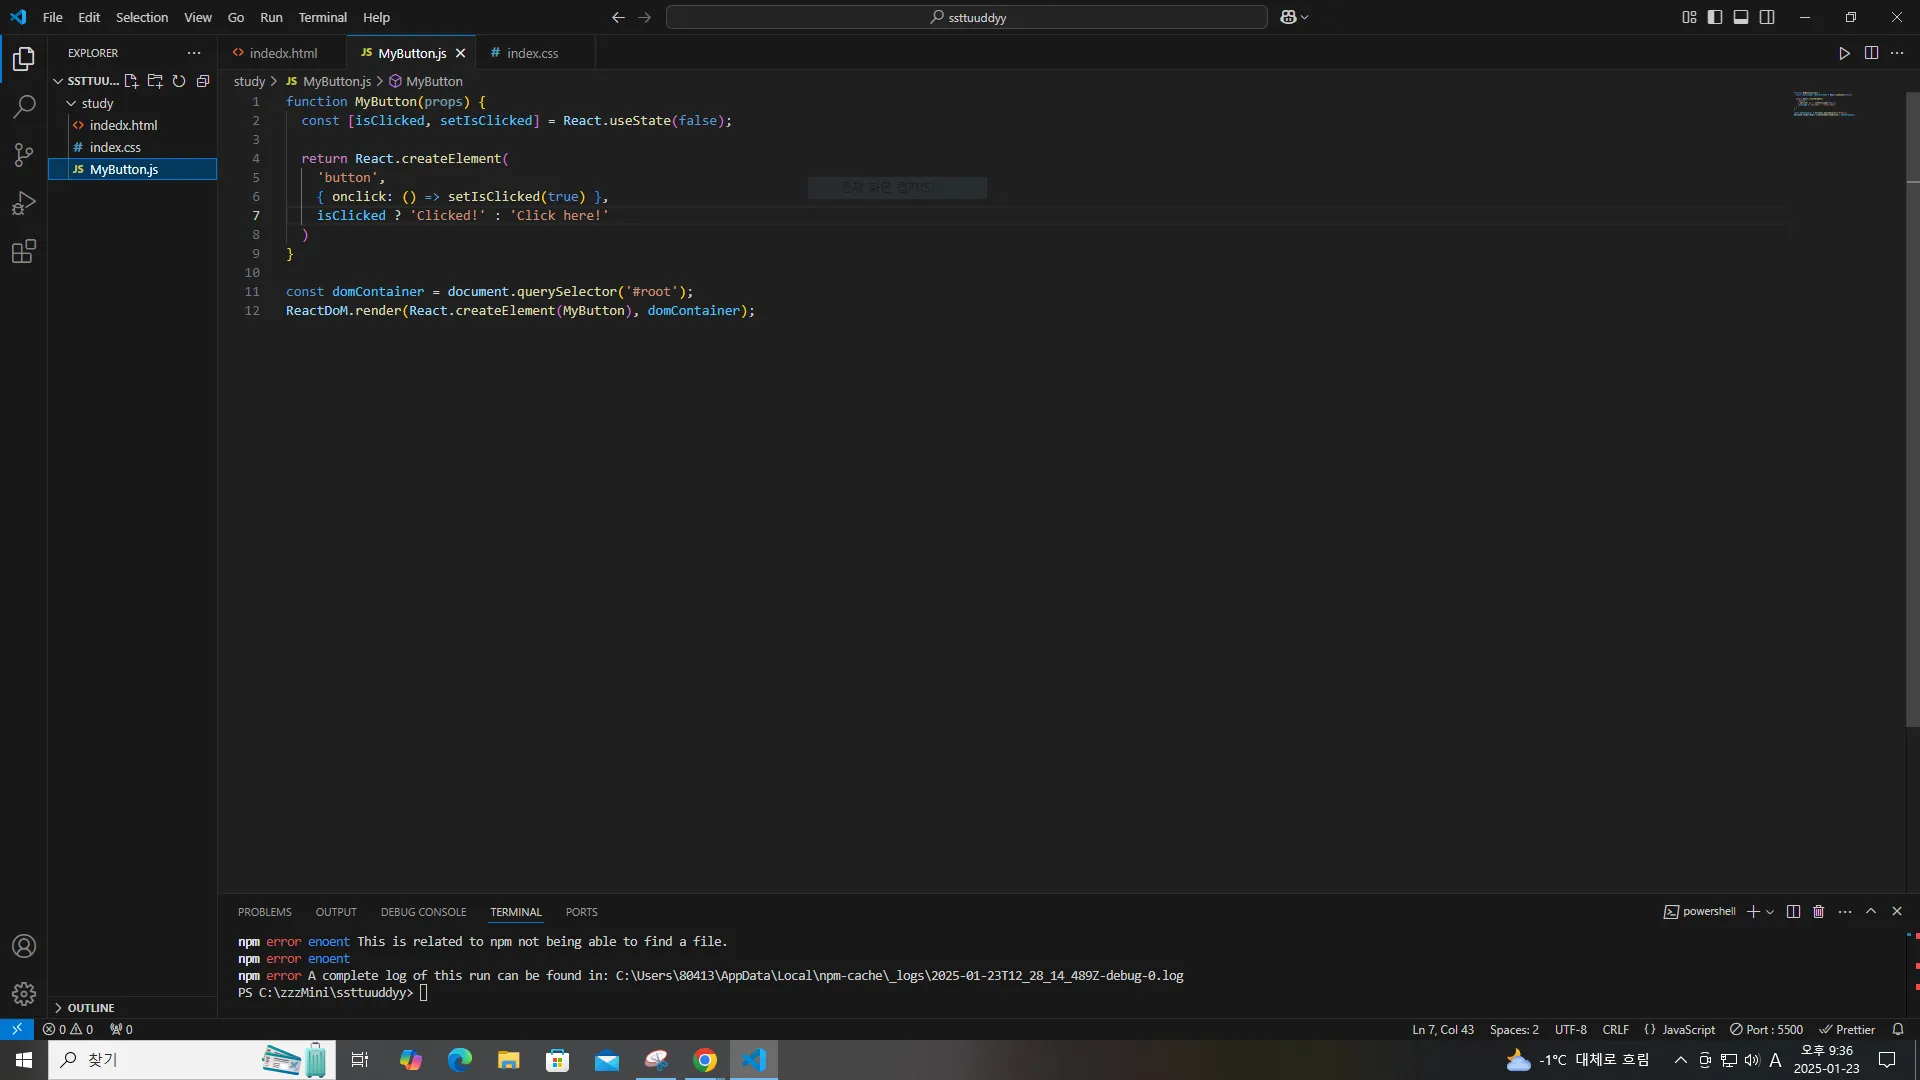Expand the Outline section
1920x1080 pixels.
pyautogui.click(x=91, y=1007)
